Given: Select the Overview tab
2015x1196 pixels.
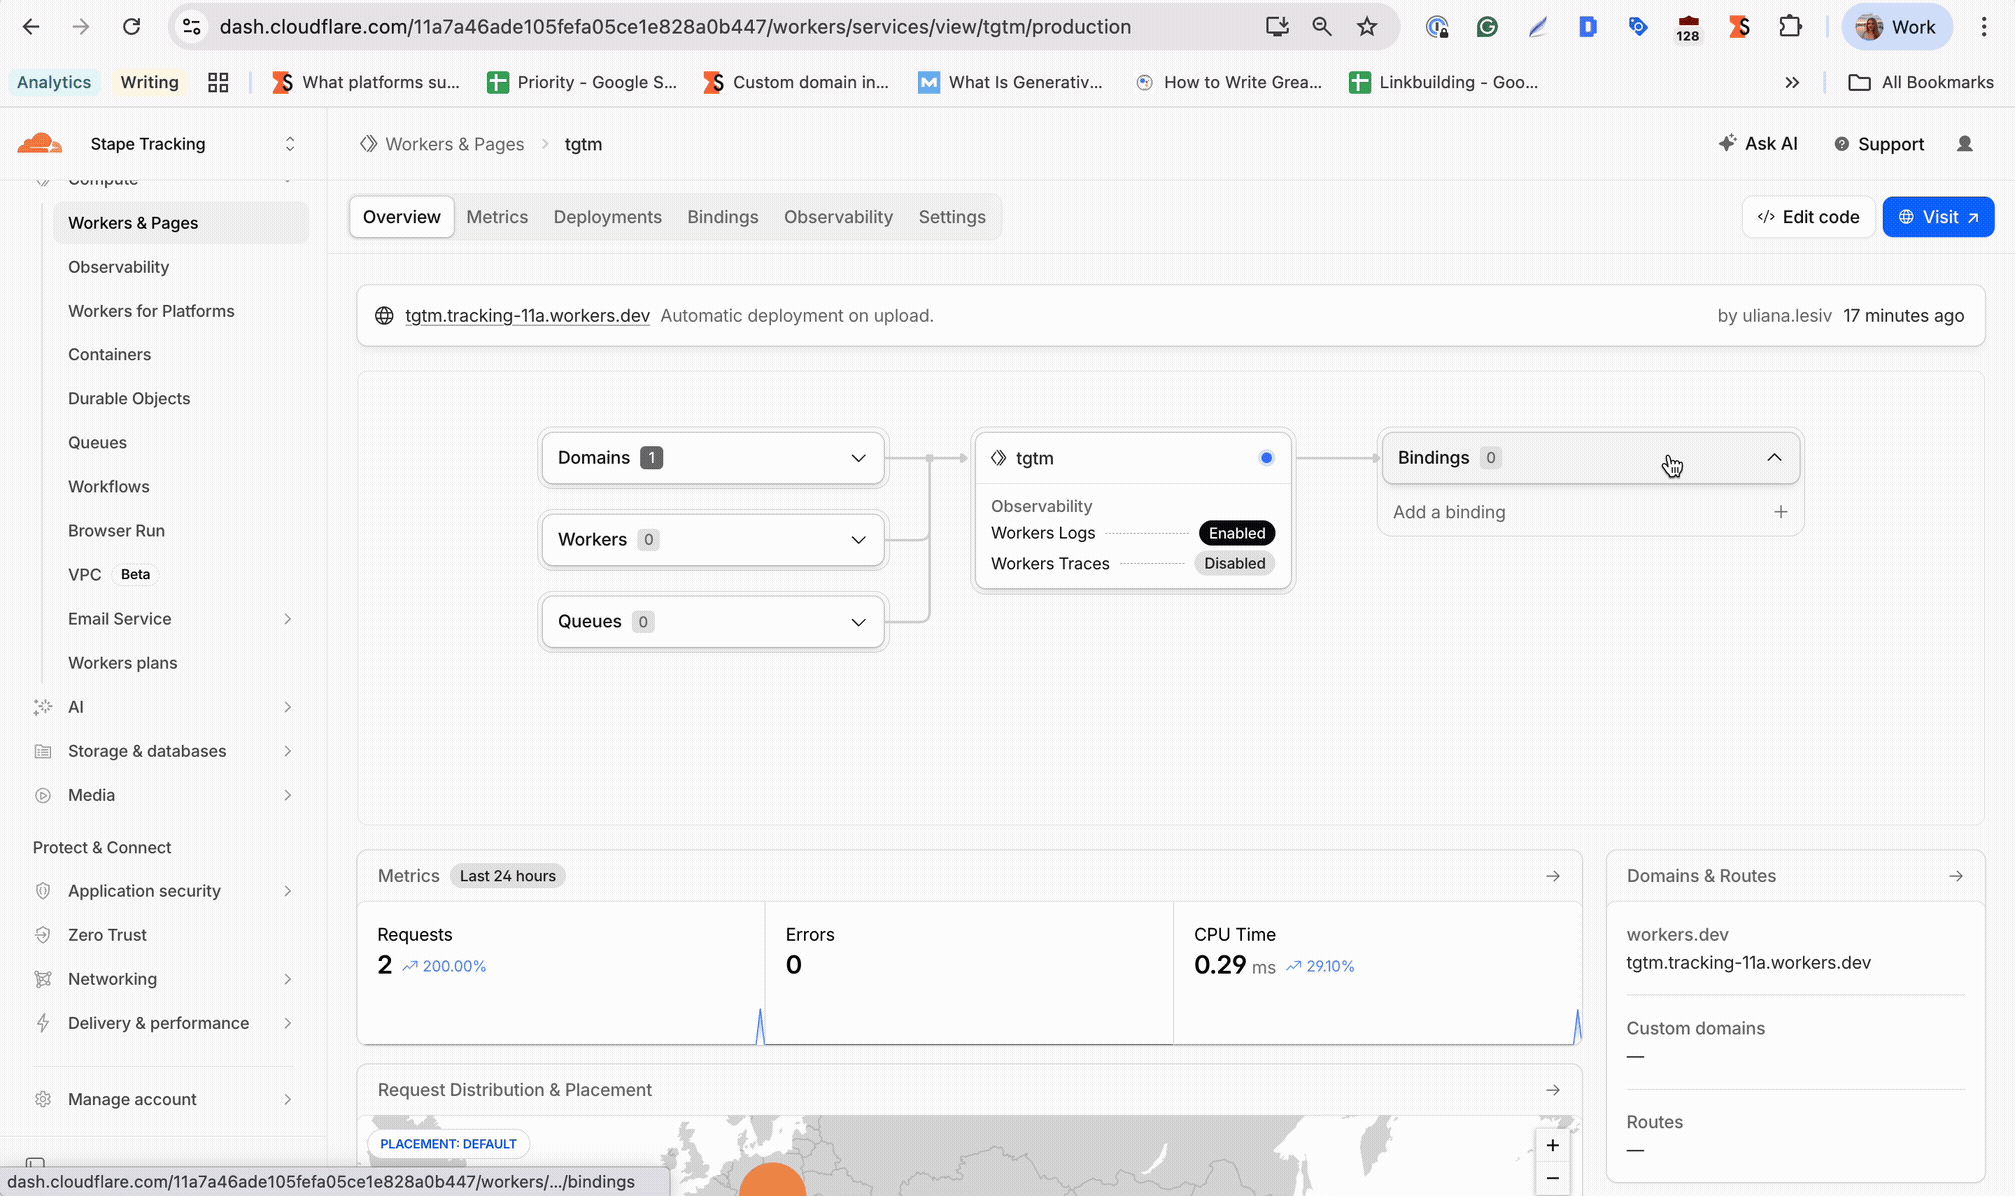Looking at the screenshot, I should pyautogui.click(x=401, y=217).
